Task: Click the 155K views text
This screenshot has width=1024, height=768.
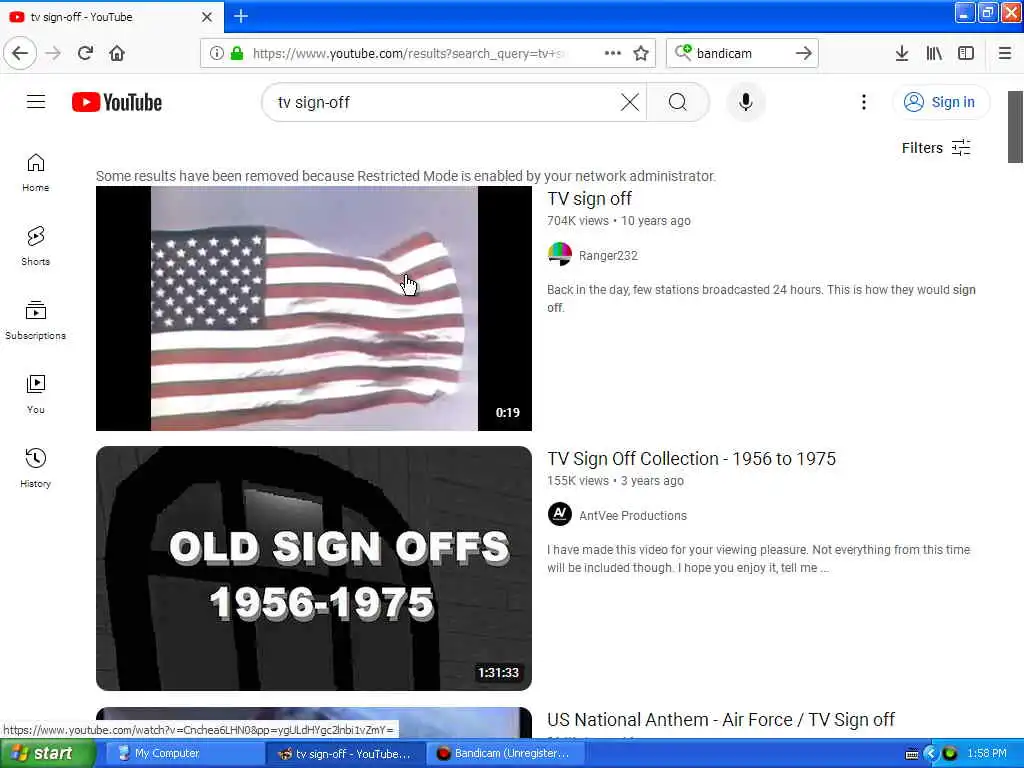Action: (x=578, y=481)
